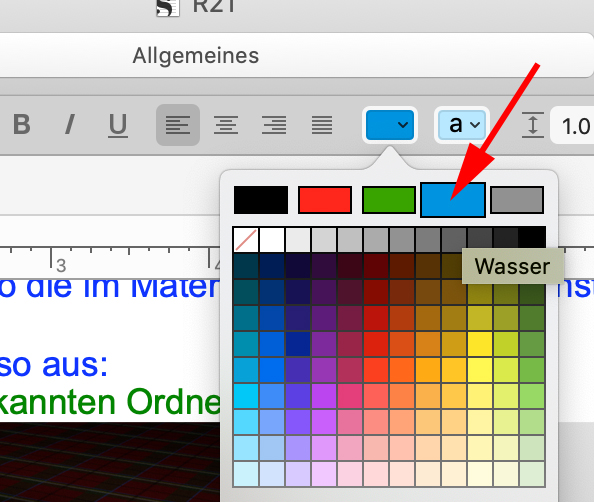This screenshot has width=594, height=502.
Task: Pick the black preset color swatch
Action: pos(261,200)
